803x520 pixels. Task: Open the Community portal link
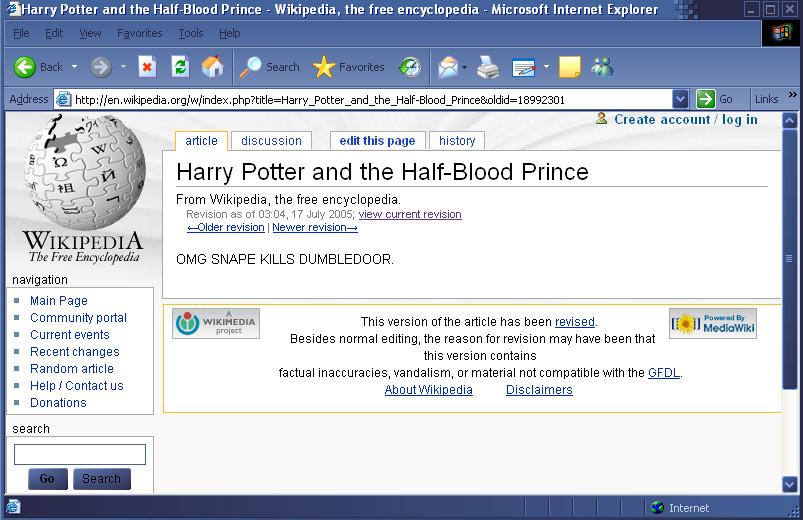(78, 318)
